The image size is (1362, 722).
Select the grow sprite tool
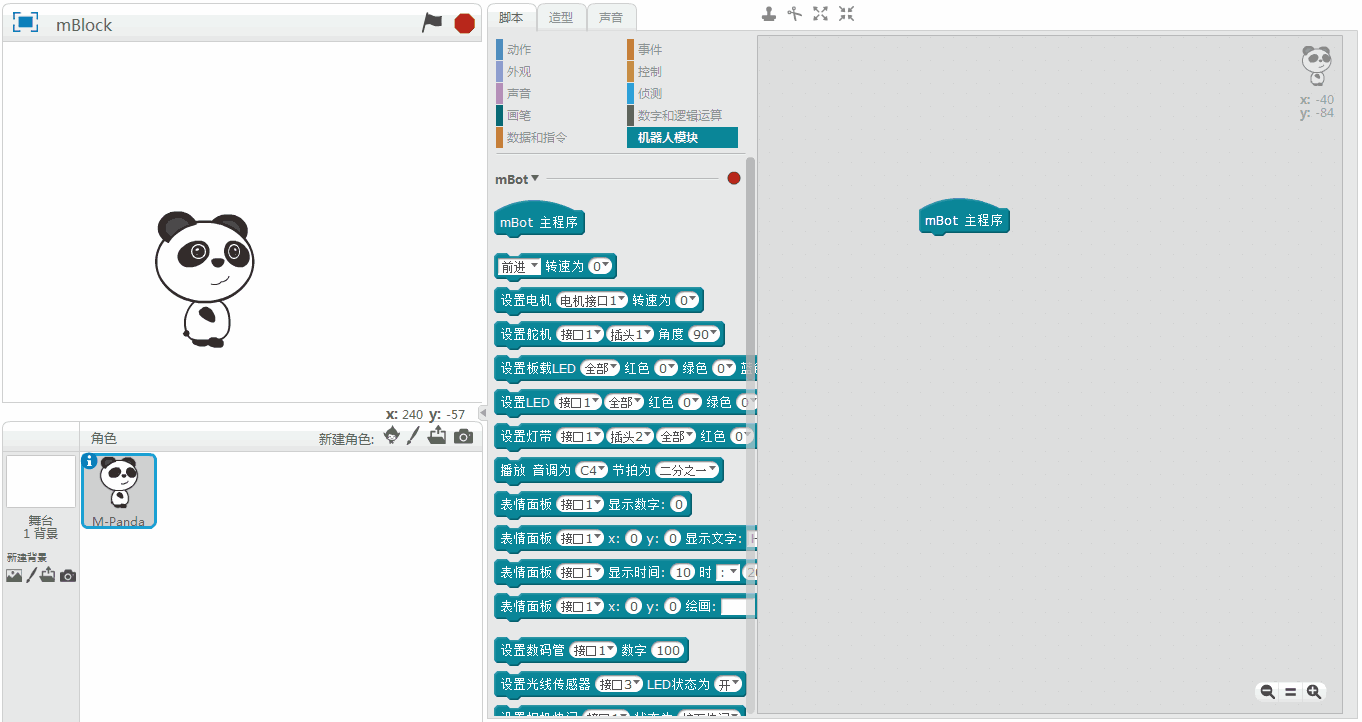(820, 13)
